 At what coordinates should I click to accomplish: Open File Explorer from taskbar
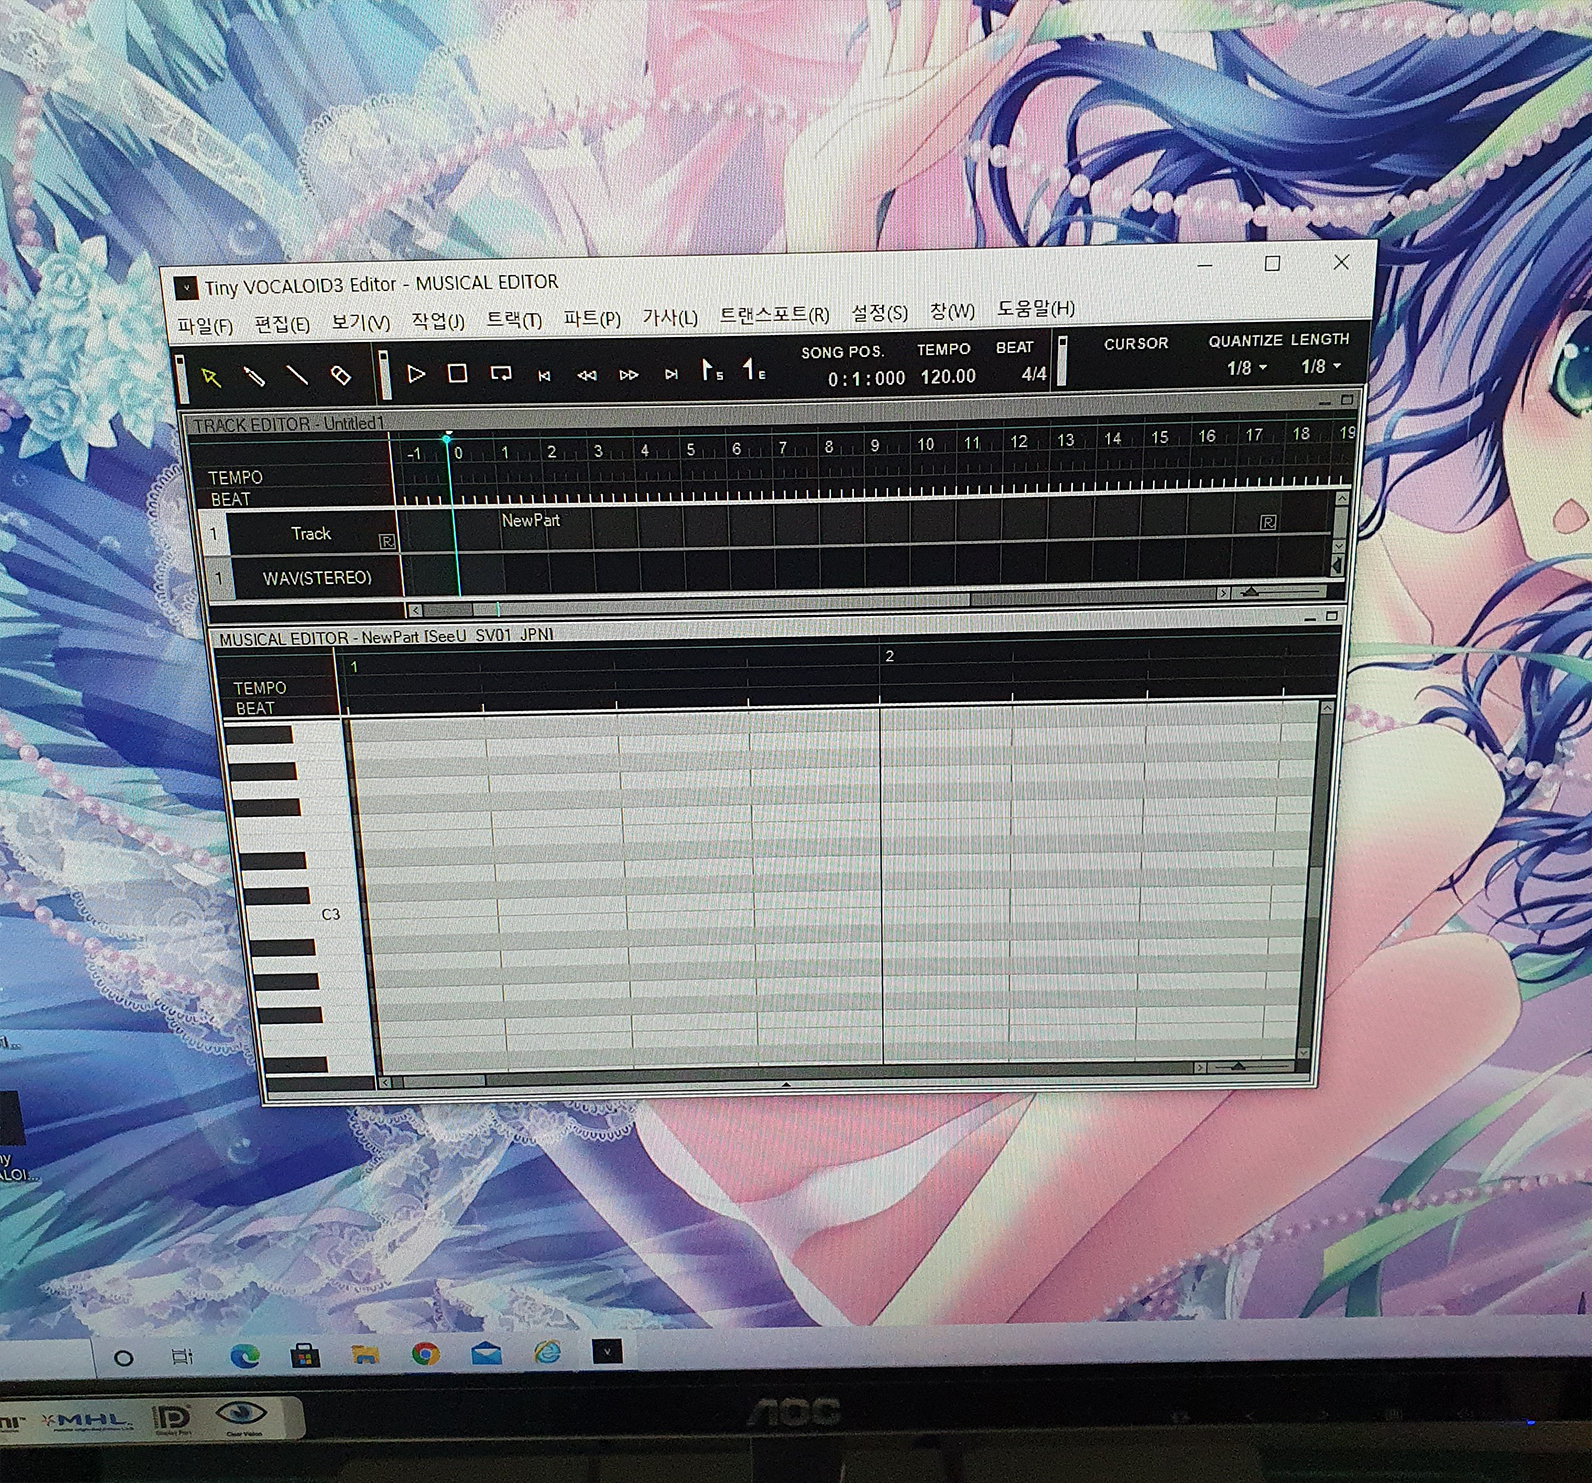tap(365, 1355)
